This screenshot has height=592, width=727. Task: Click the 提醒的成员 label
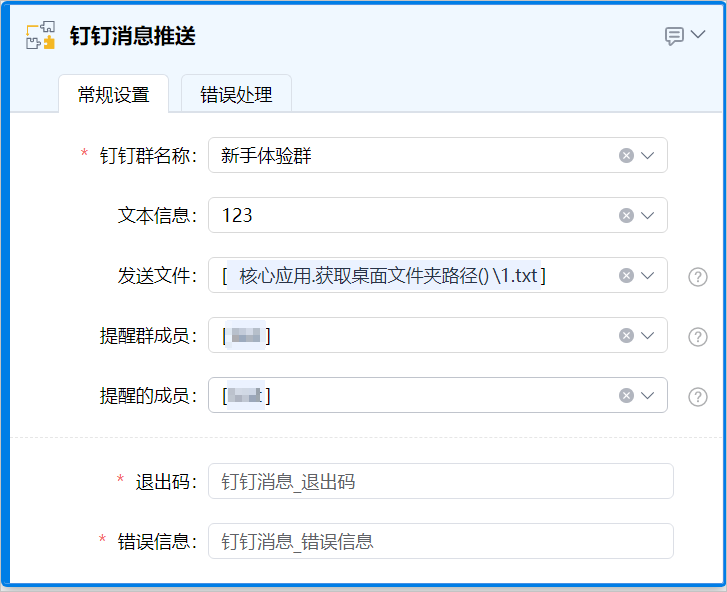[x=148, y=396]
